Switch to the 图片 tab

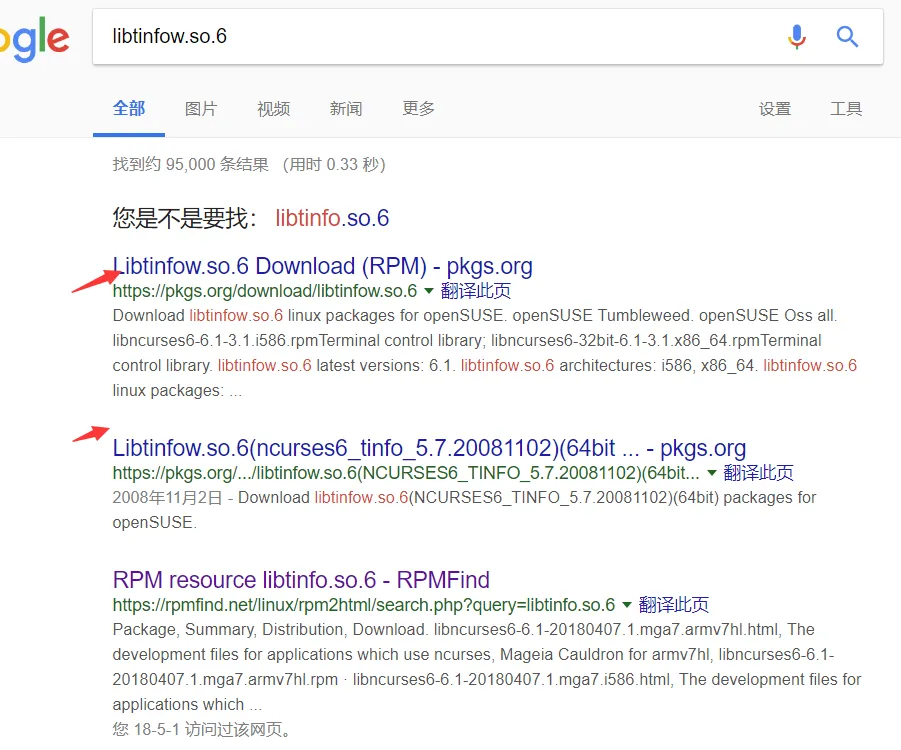[201, 108]
